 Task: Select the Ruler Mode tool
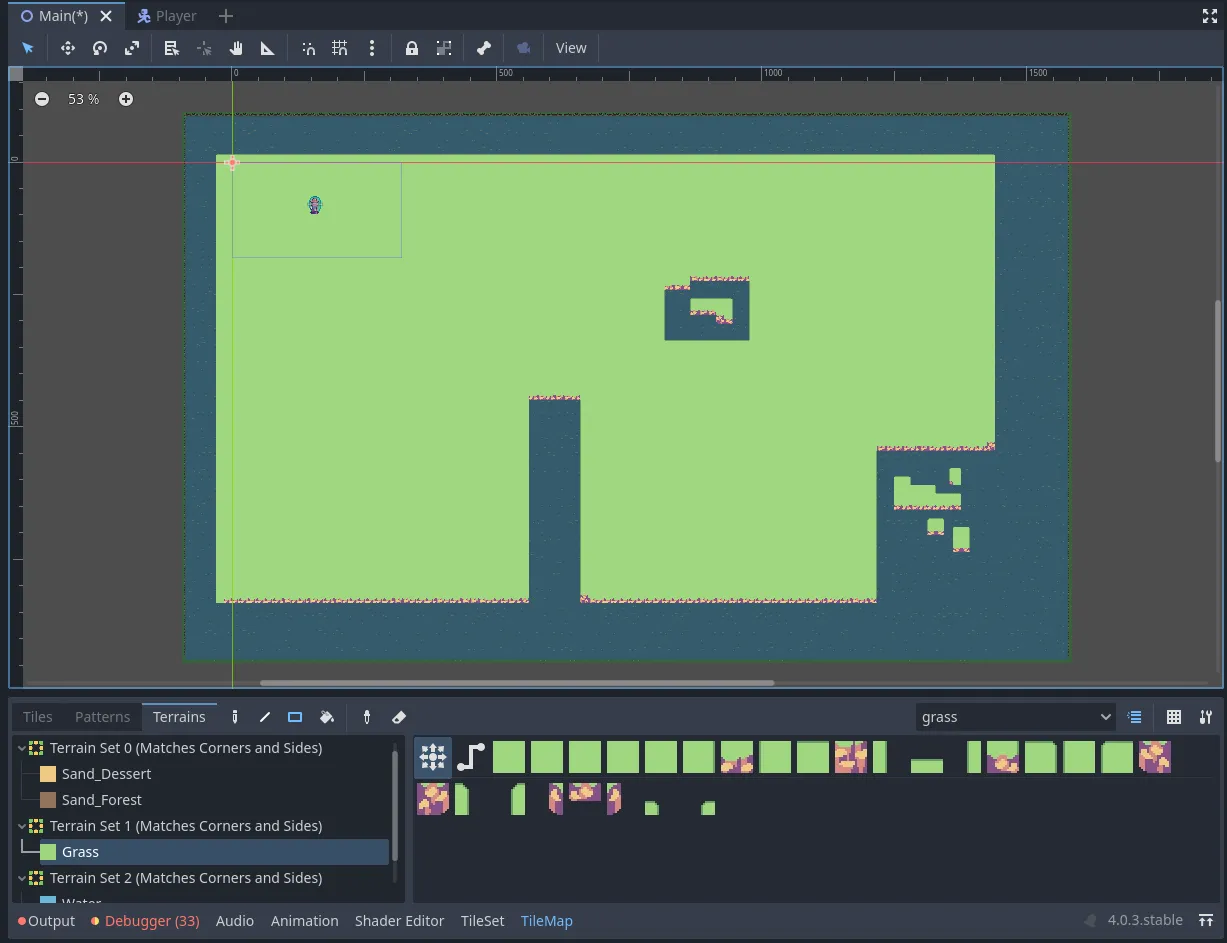268,48
